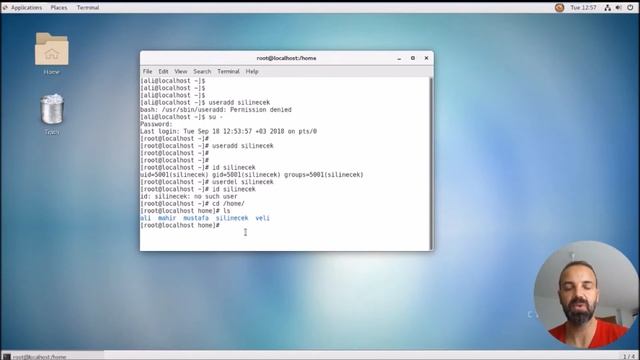Viewport: 640px width, 360px height.
Task: Click the 'Permission denied' error line
Action: click(216, 110)
